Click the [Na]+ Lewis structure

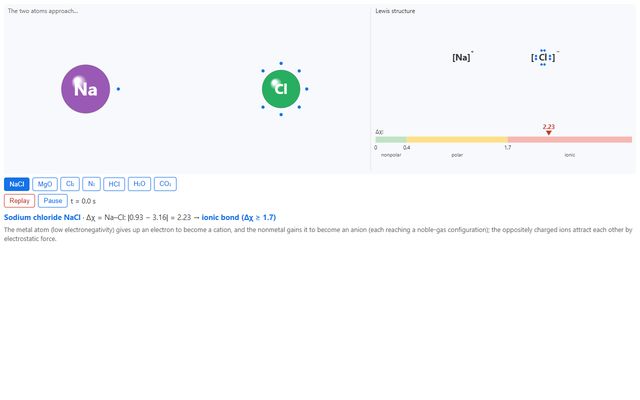coord(462,57)
